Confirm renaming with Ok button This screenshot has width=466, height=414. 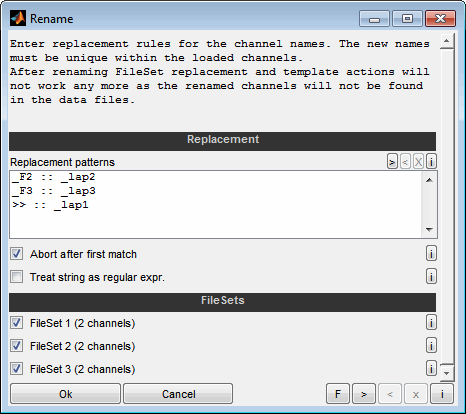(65, 394)
